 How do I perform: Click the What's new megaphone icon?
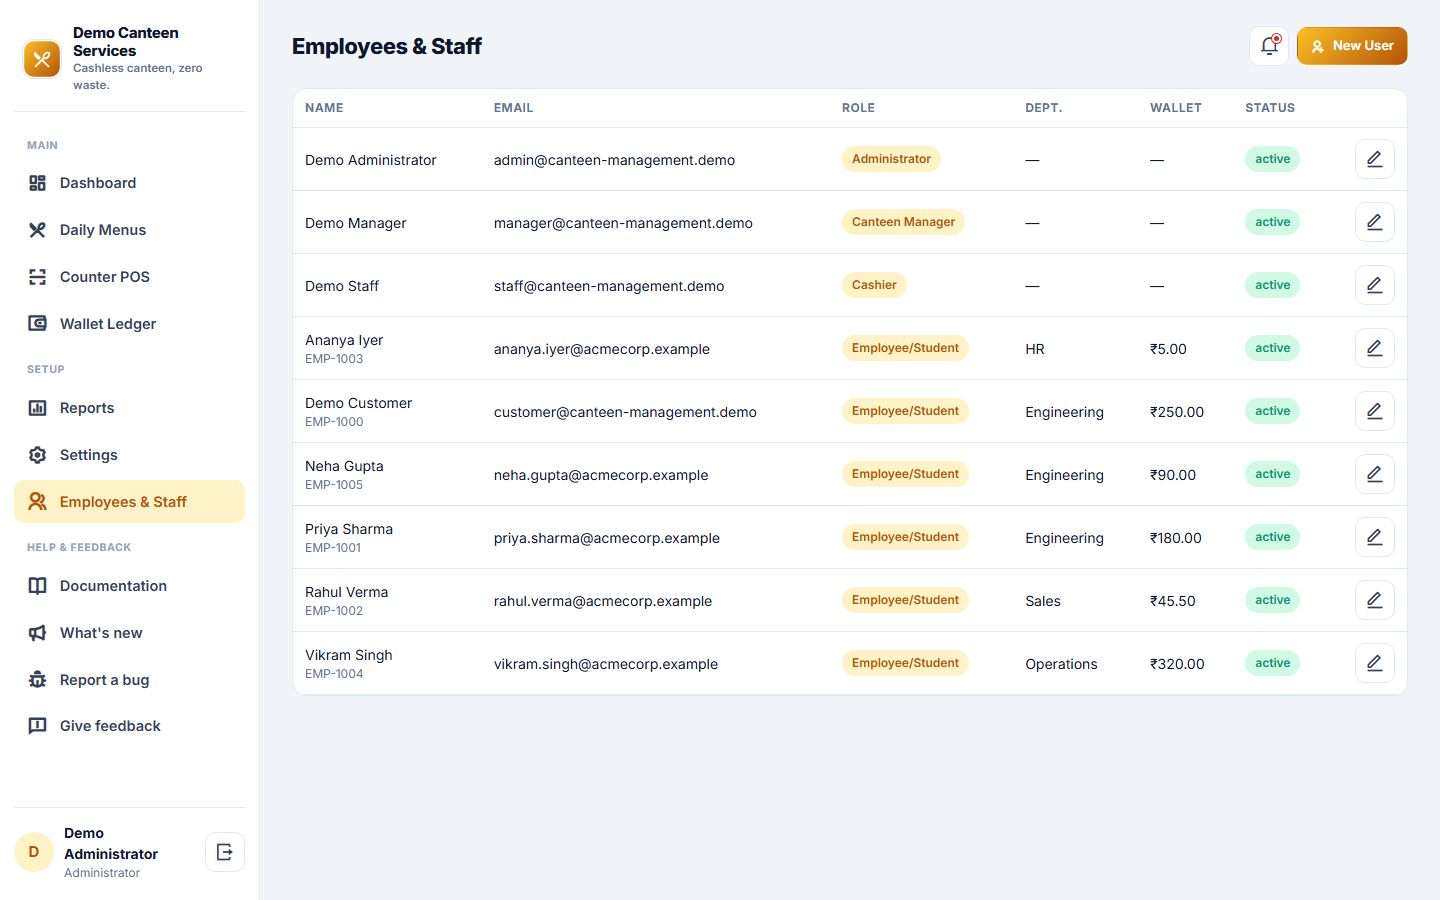[x=37, y=633]
